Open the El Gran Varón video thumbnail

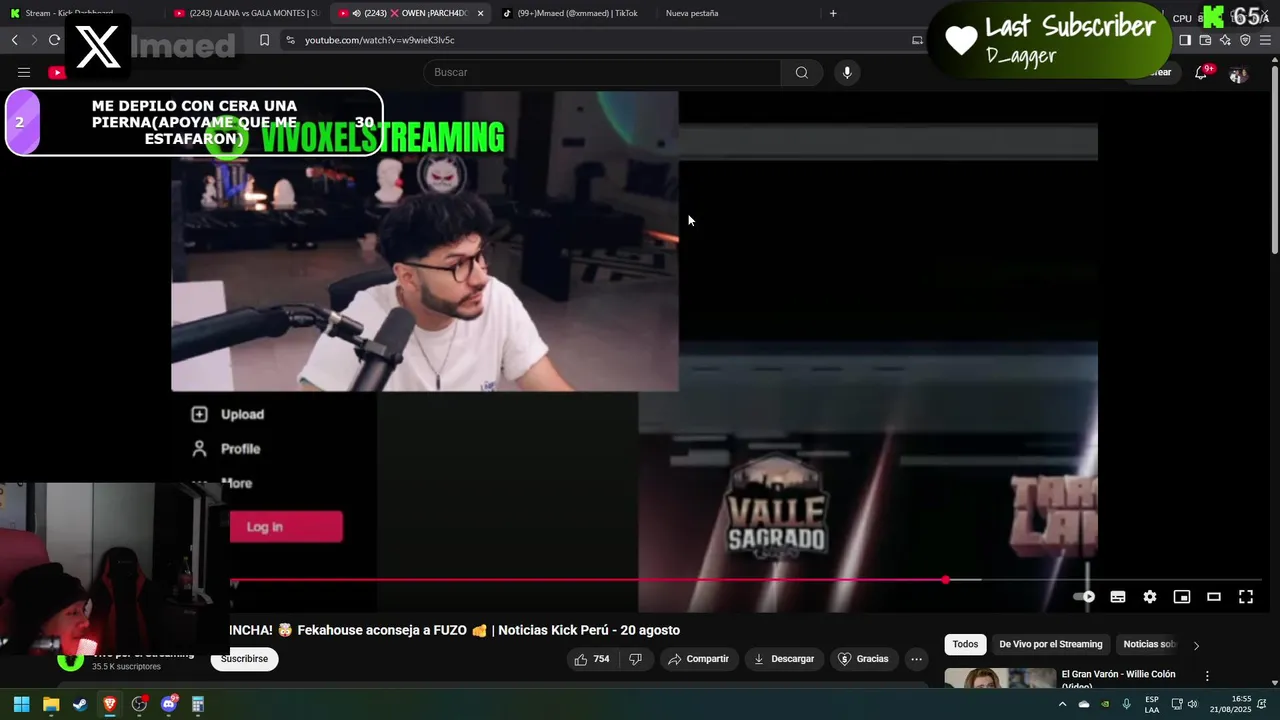click(x=1000, y=678)
